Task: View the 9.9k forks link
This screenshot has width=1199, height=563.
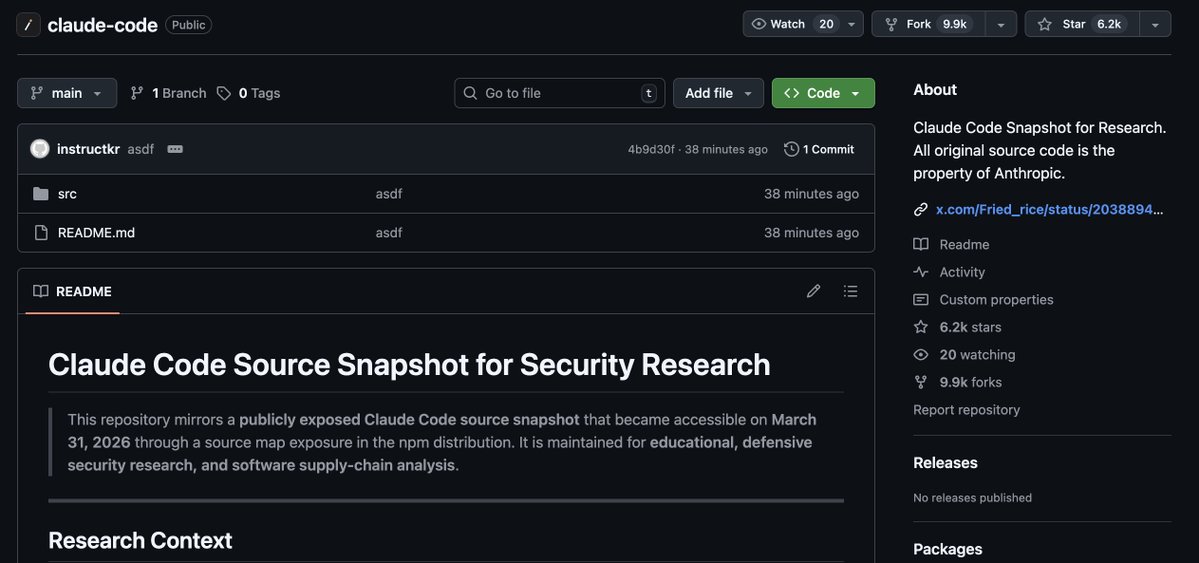Action: [970, 382]
